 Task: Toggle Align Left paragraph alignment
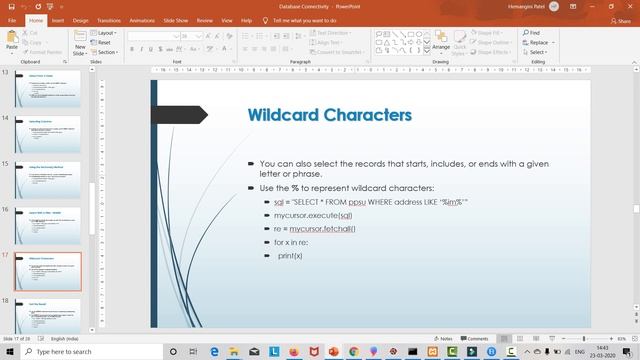click(x=245, y=49)
